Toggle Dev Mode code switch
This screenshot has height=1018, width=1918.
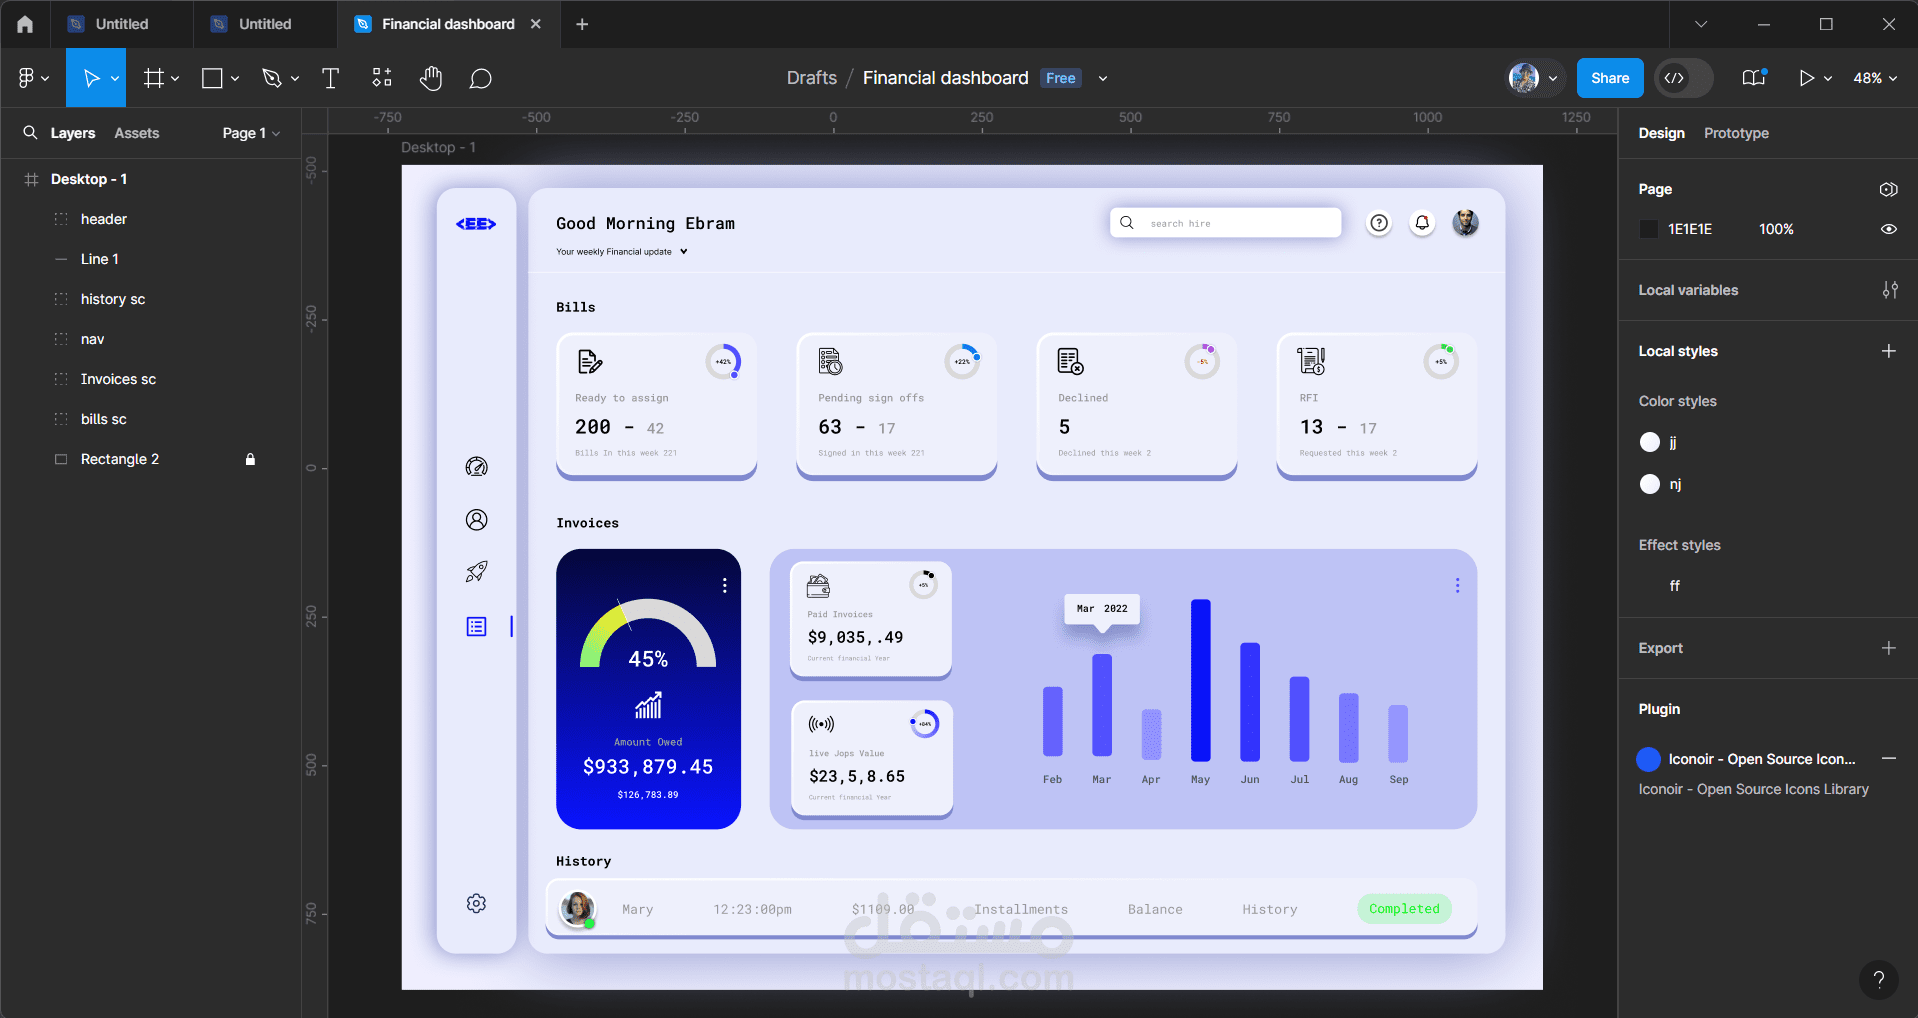pyautogui.click(x=1683, y=78)
